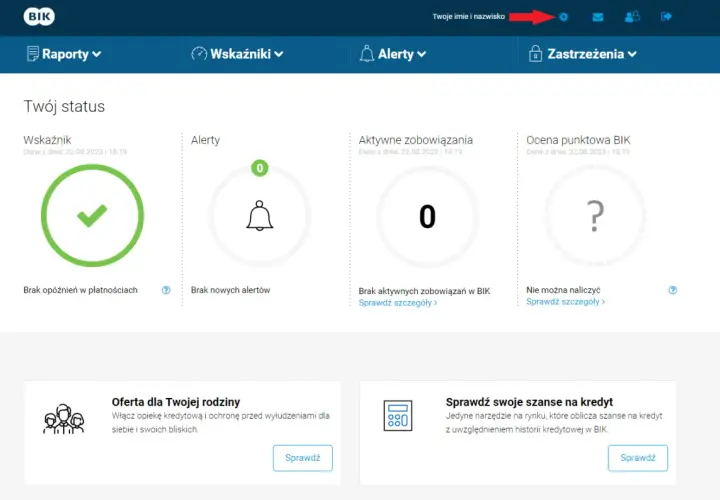Click the Zastrzeżenia padlock icon
Screen dimensions: 720x500
coord(535,54)
